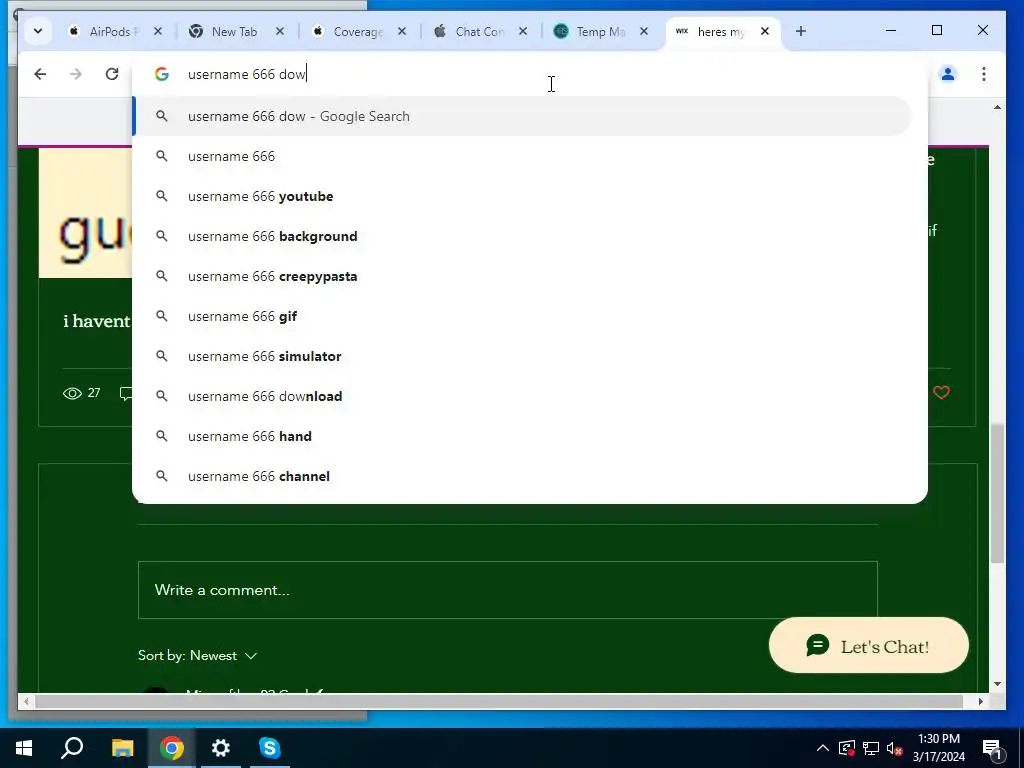Click the page's vertical scrollbar thumb
1024x768 pixels.
click(x=997, y=493)
